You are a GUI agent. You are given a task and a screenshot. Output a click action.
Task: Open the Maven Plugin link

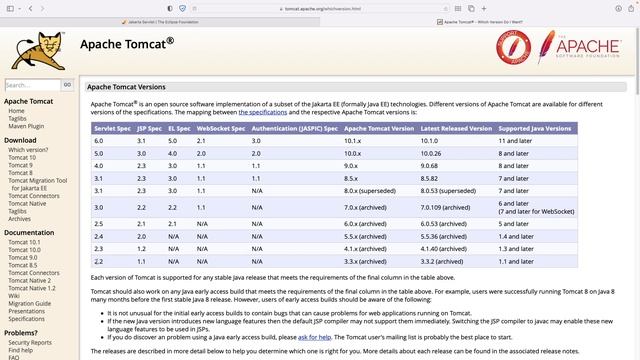pos(26,127)
